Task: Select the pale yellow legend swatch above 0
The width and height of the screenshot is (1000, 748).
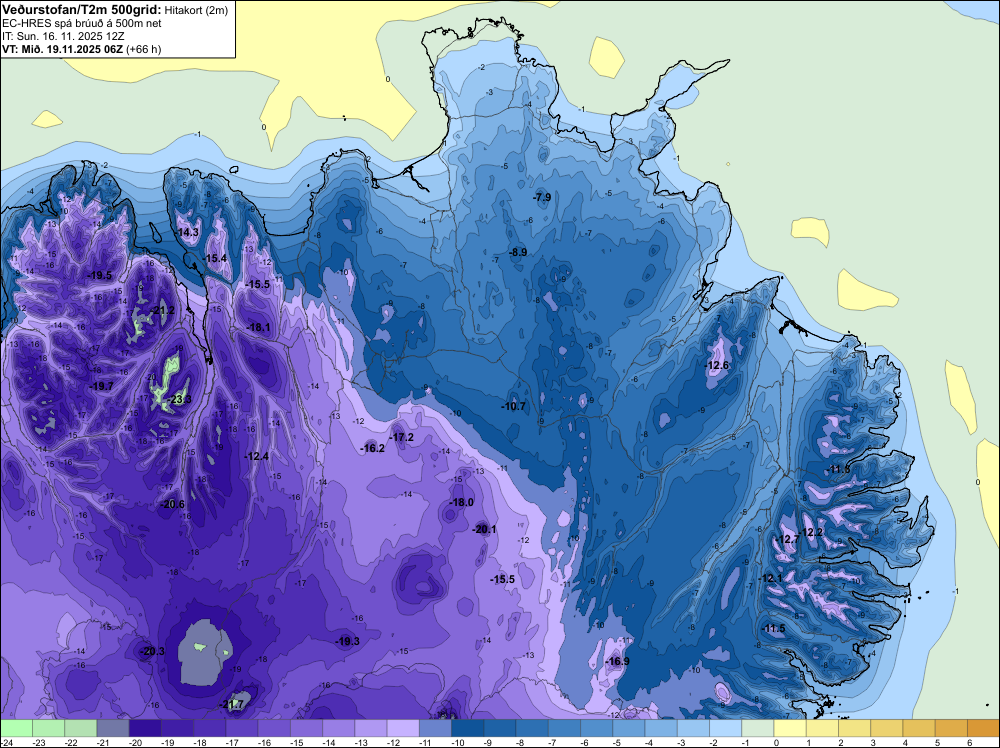Action: click(x=790, y=728)
